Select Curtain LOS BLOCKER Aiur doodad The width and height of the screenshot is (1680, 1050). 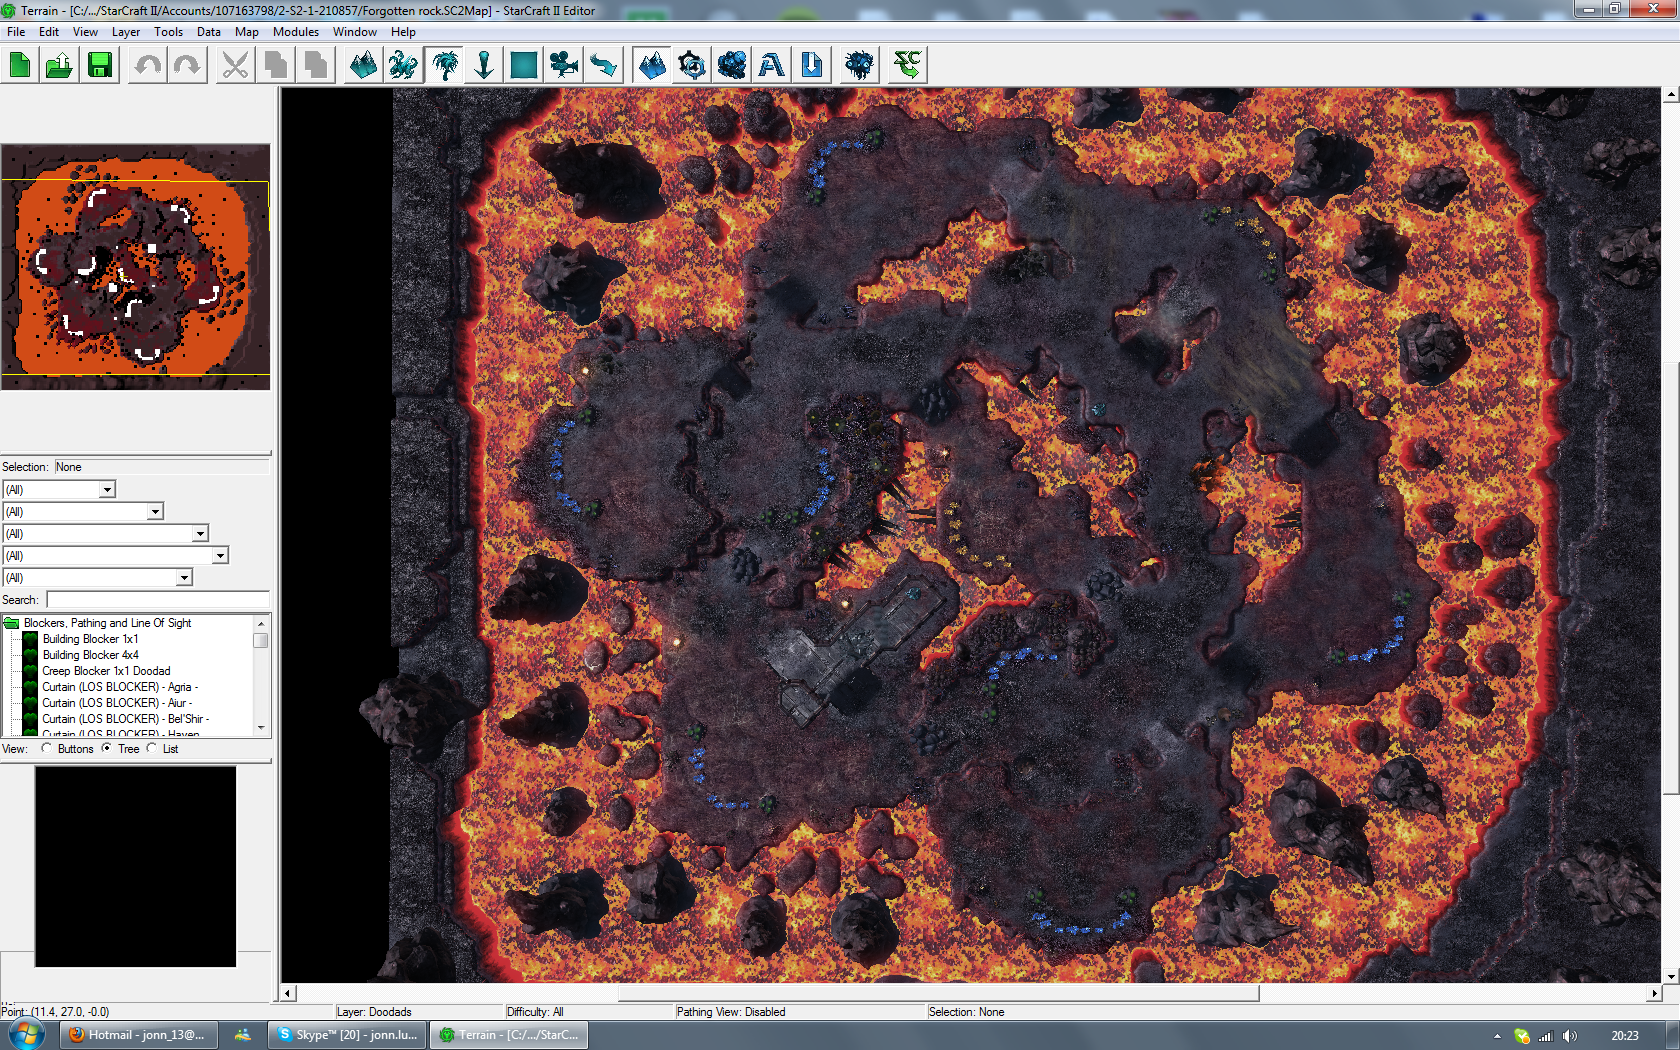(117, 703)
